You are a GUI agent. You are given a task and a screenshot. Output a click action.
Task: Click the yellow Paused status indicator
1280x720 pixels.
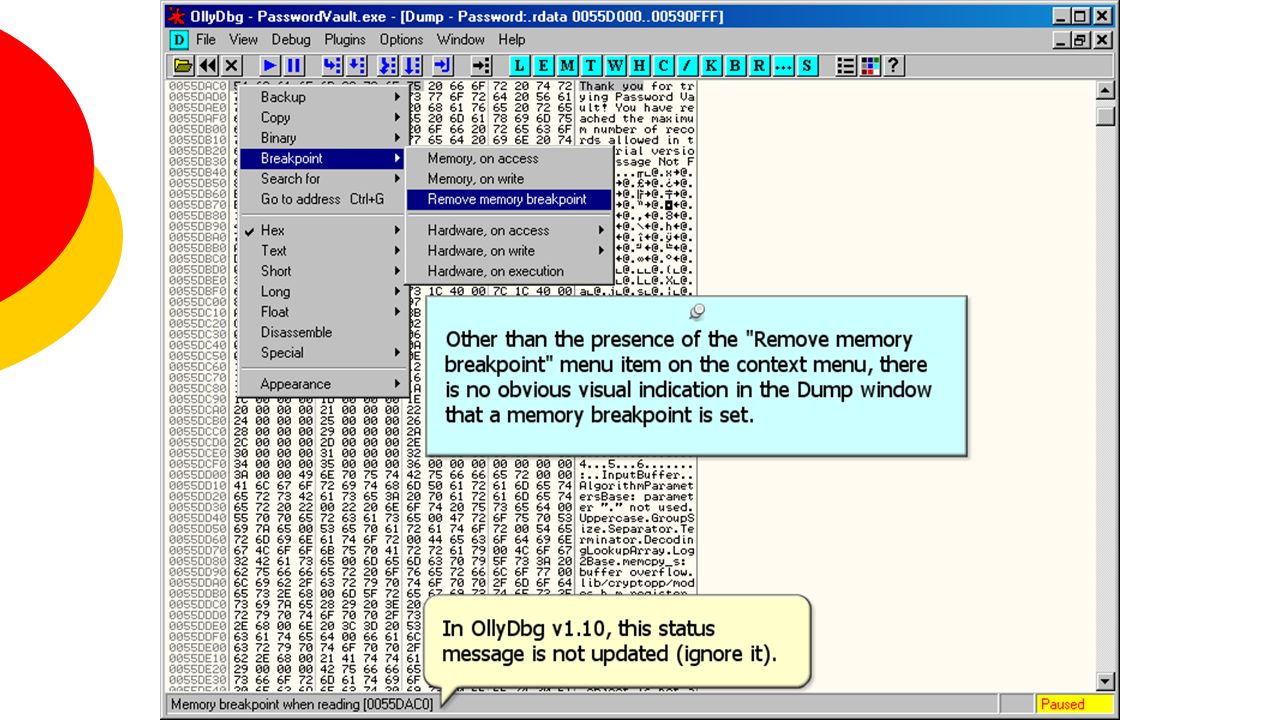tap(1074, 704)
